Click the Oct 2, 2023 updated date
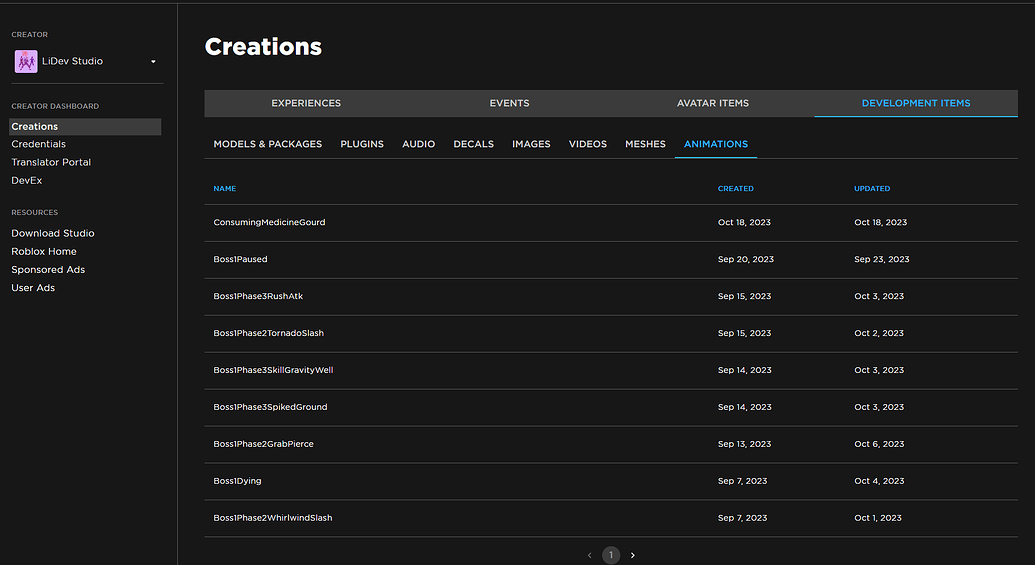Viewport: 1035px width, 565px height. pos(879,333)
